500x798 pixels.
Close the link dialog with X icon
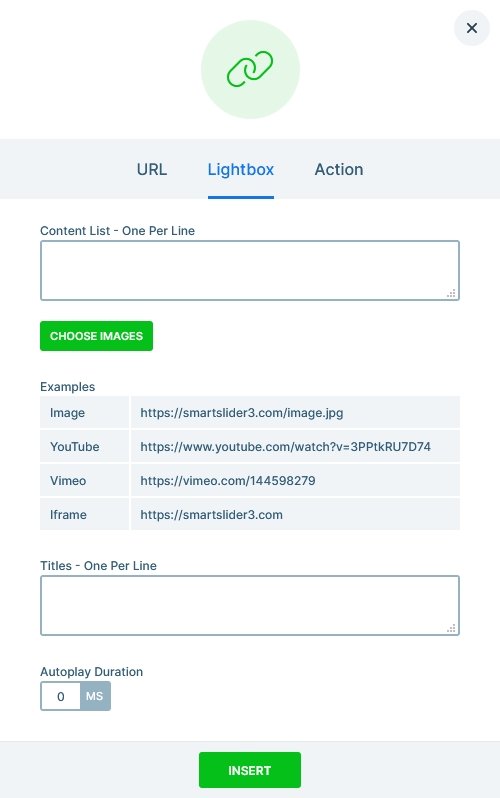[471, 28]
